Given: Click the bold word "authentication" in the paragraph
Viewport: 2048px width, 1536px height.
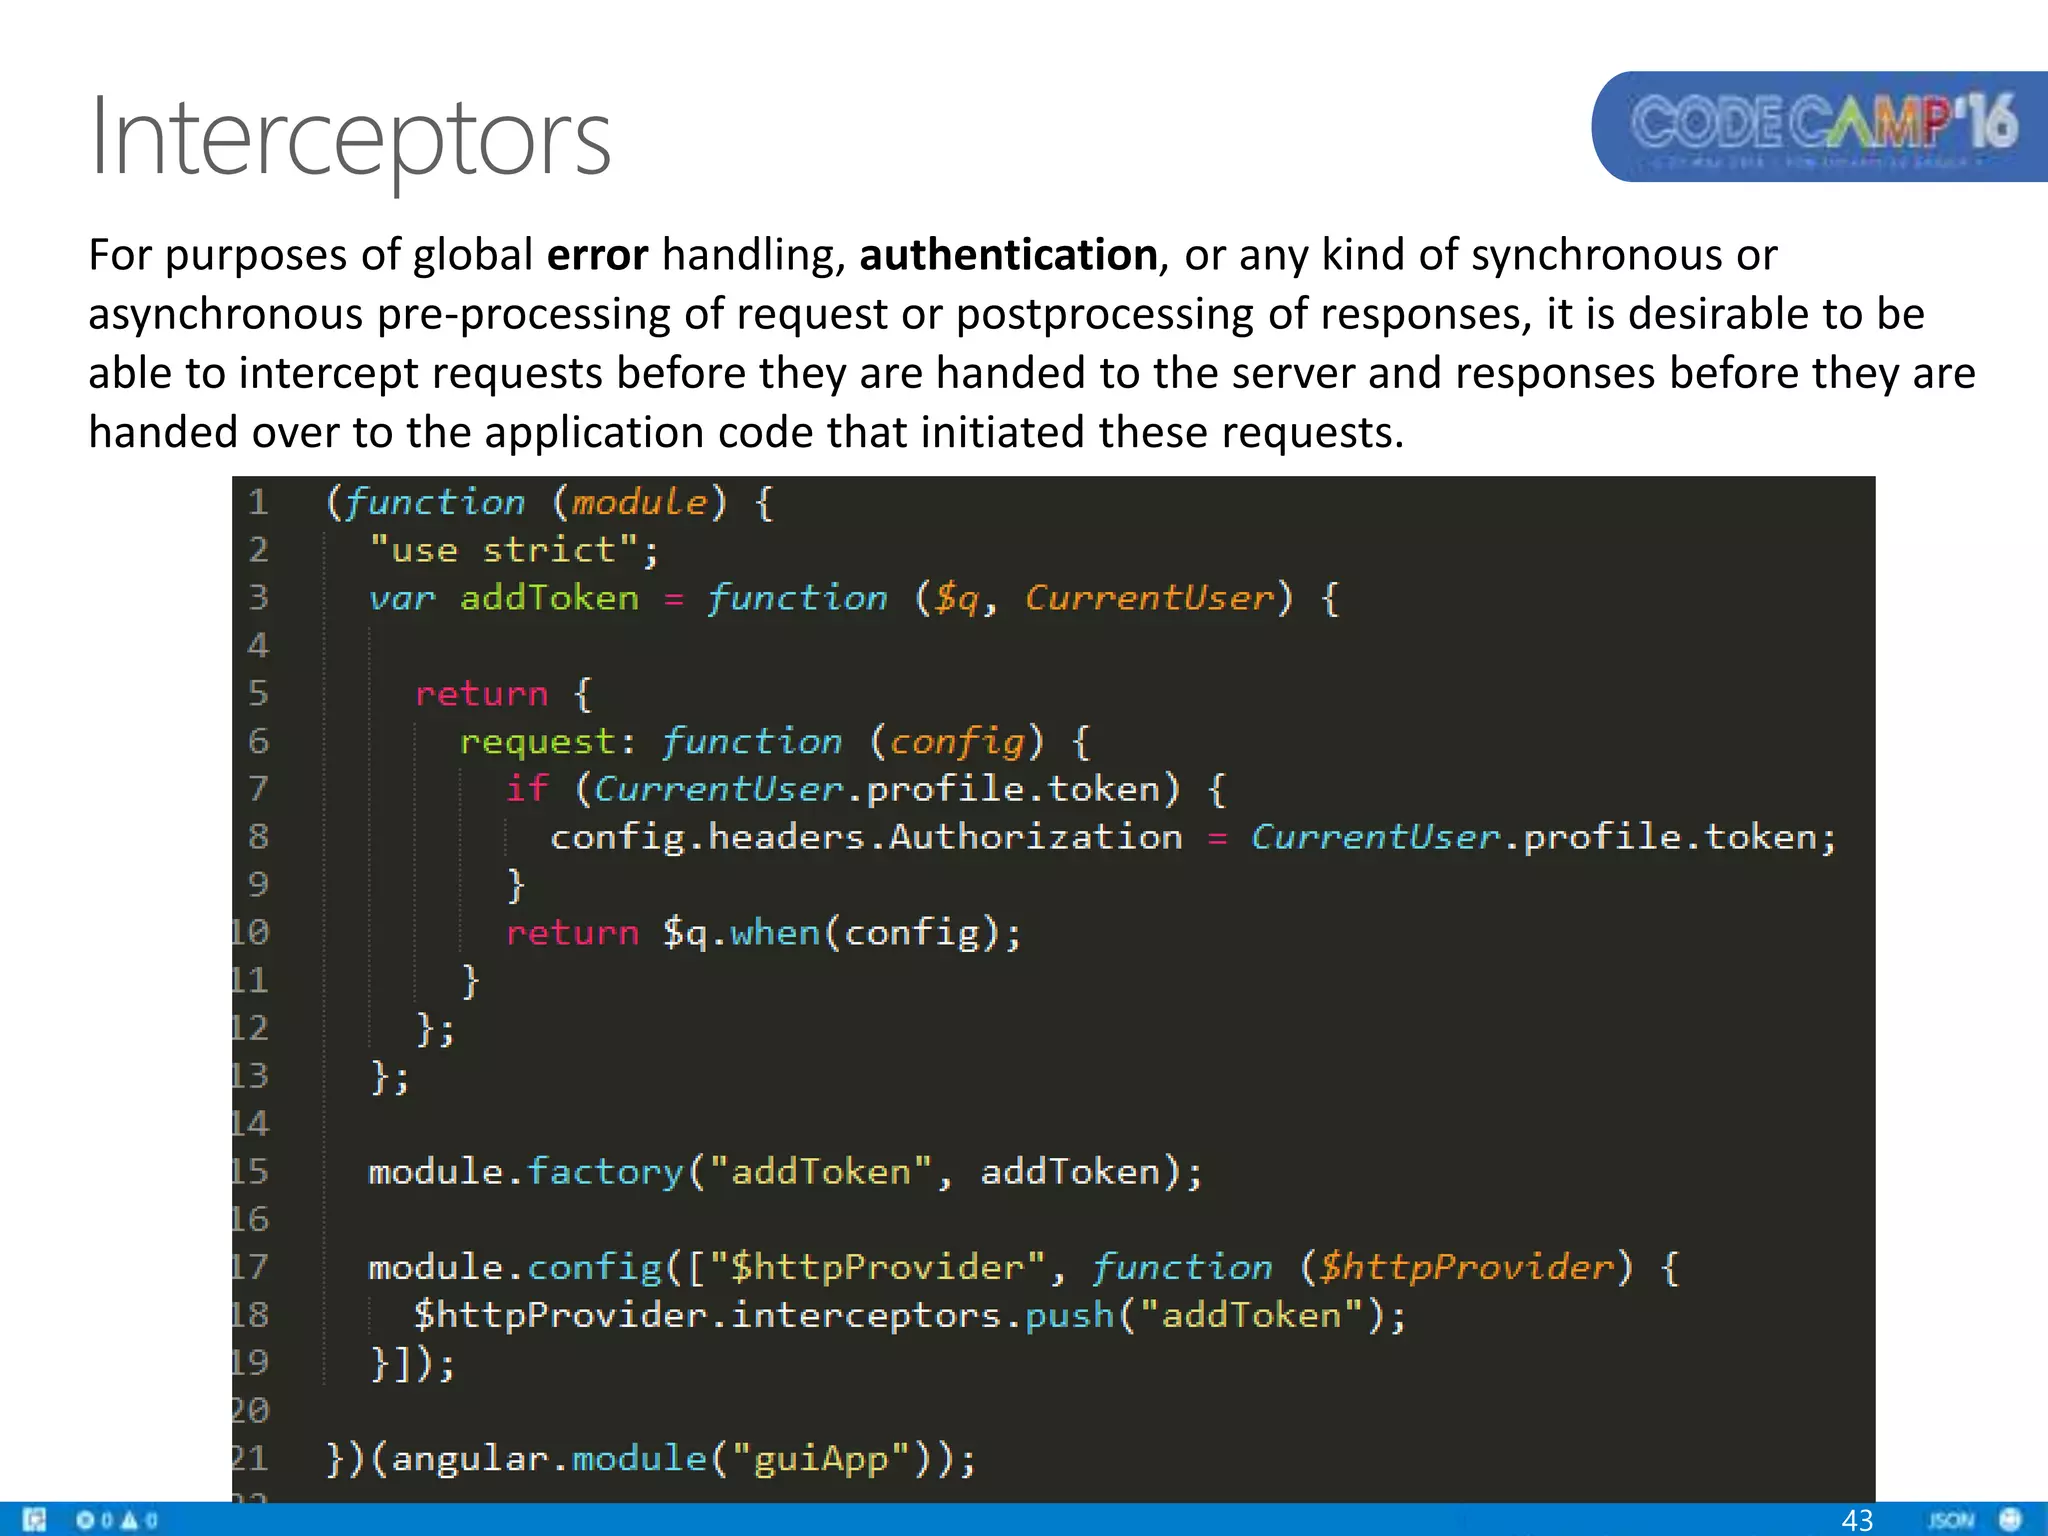Looking at the screenshot, I should 1008,254.
